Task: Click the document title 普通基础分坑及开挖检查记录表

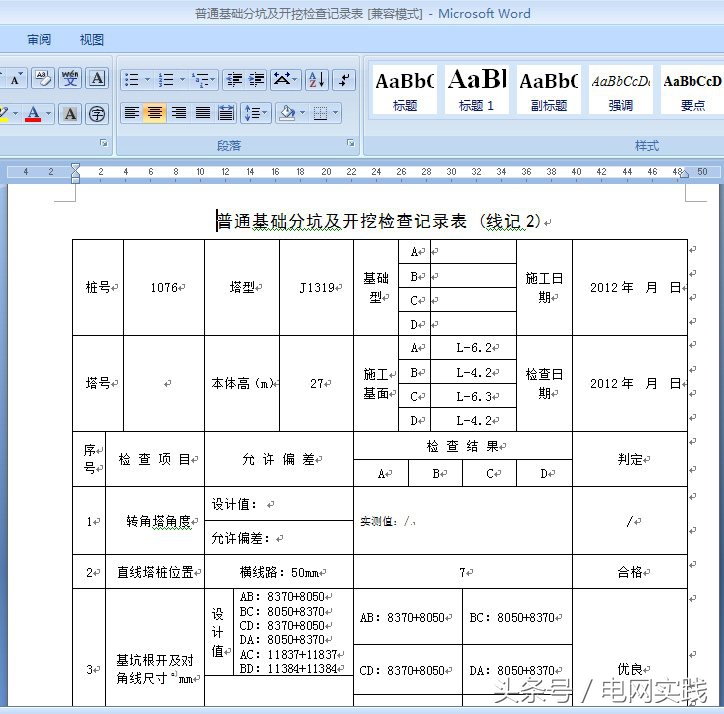Action: coord(342,221)
